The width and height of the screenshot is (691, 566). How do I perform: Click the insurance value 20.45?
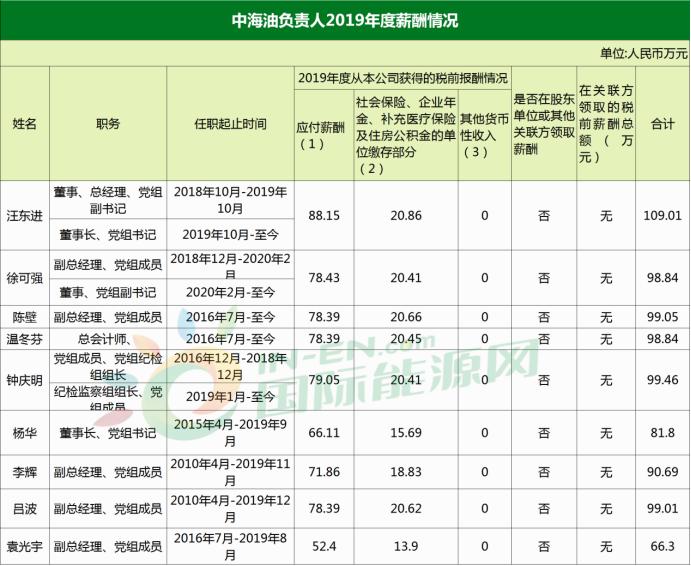click(x=406, y=339)
